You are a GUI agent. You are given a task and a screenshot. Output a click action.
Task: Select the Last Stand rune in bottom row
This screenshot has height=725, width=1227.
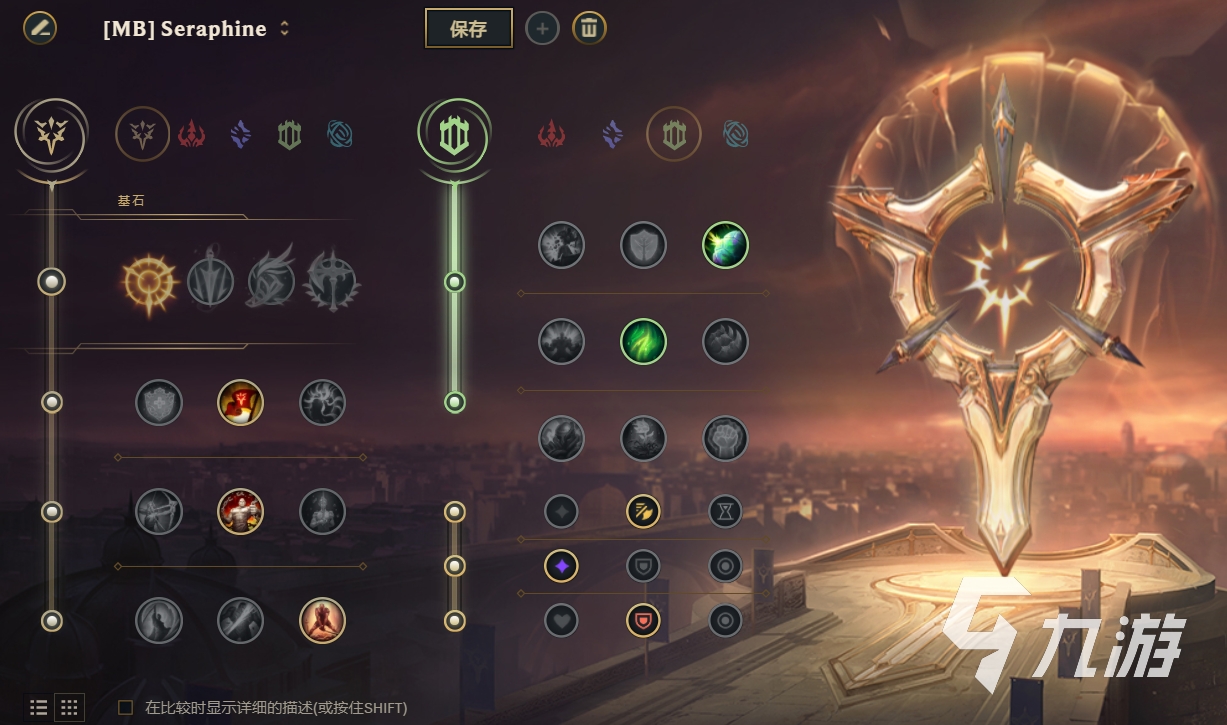tap(322, 620)
